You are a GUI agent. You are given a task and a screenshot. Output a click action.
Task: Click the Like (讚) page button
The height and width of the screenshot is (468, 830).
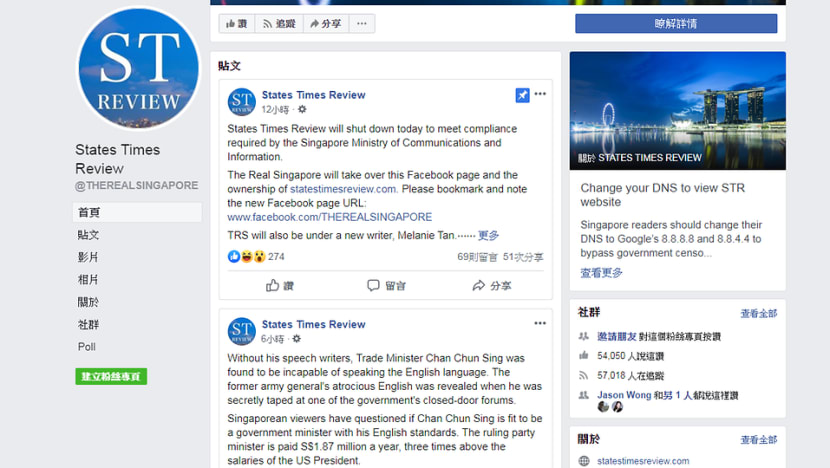[237, 23]
